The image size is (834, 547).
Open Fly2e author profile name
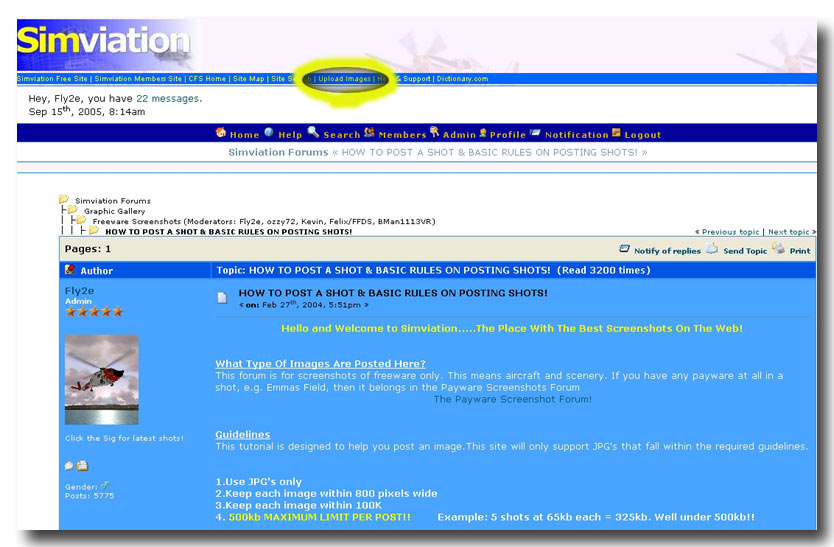point(79,291)
